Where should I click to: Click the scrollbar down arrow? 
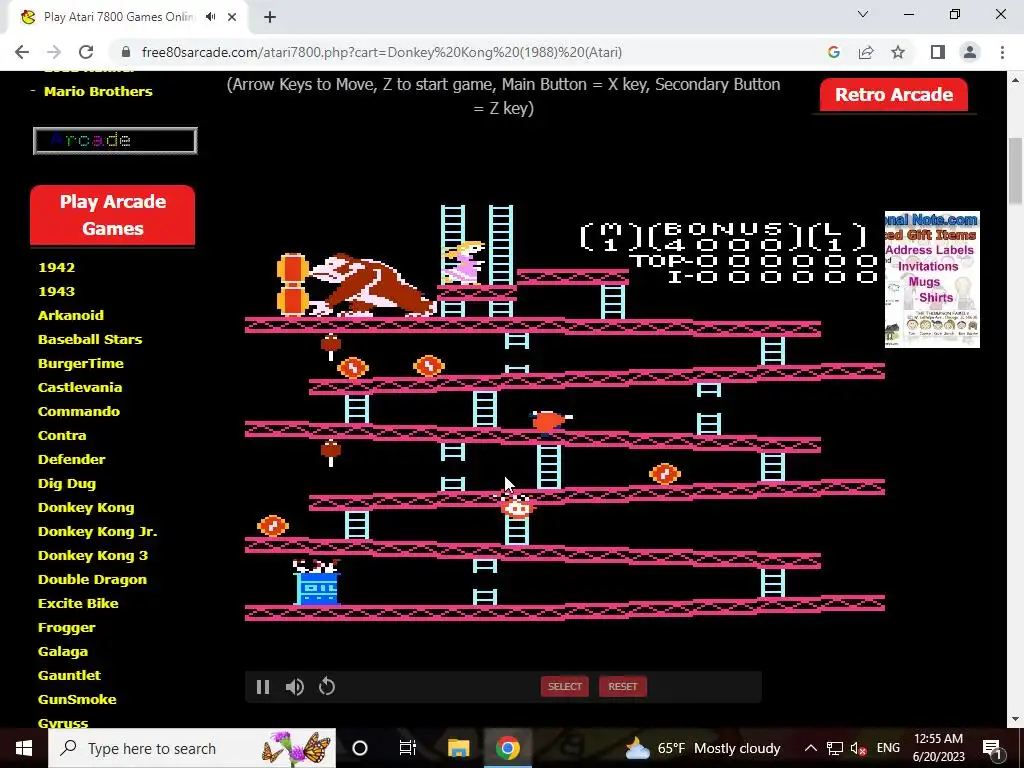(x=1015, y=720)
